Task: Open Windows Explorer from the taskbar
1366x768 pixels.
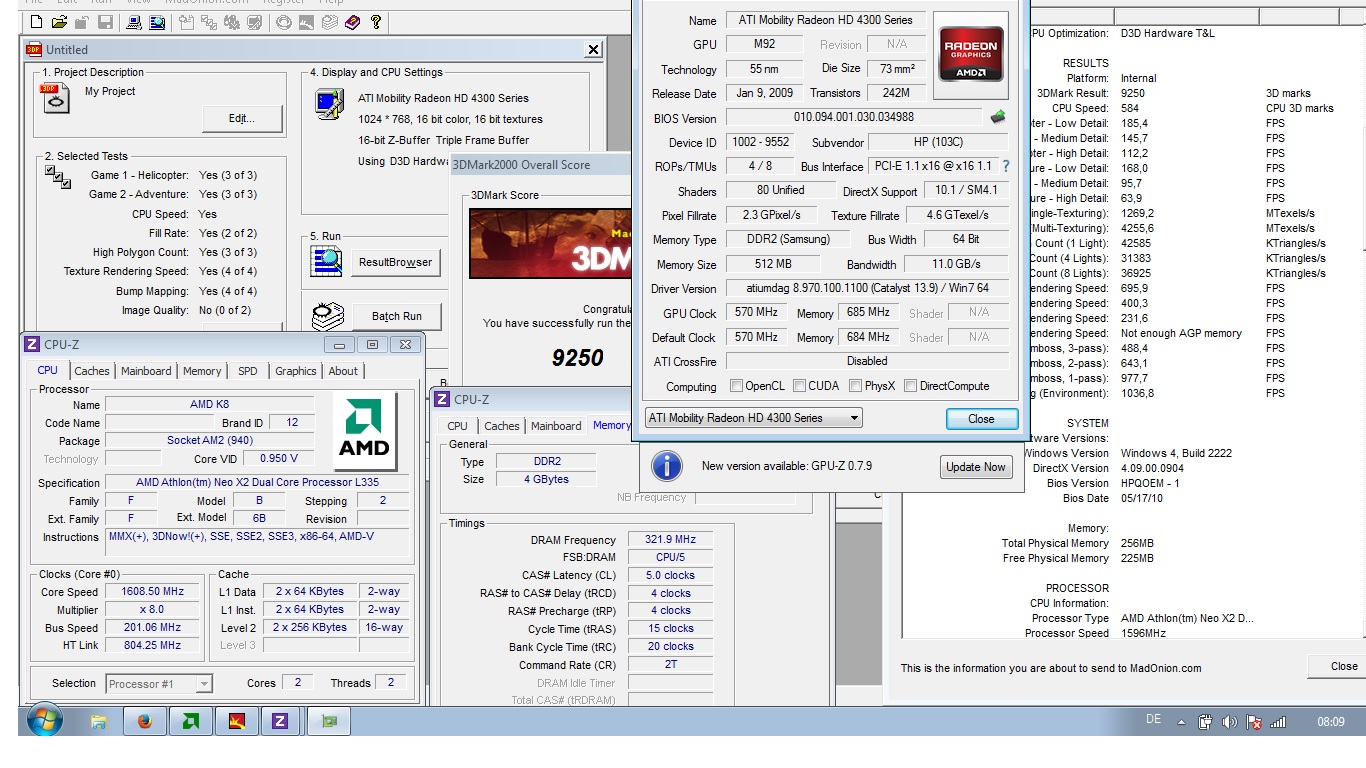Action: (99, 721)
